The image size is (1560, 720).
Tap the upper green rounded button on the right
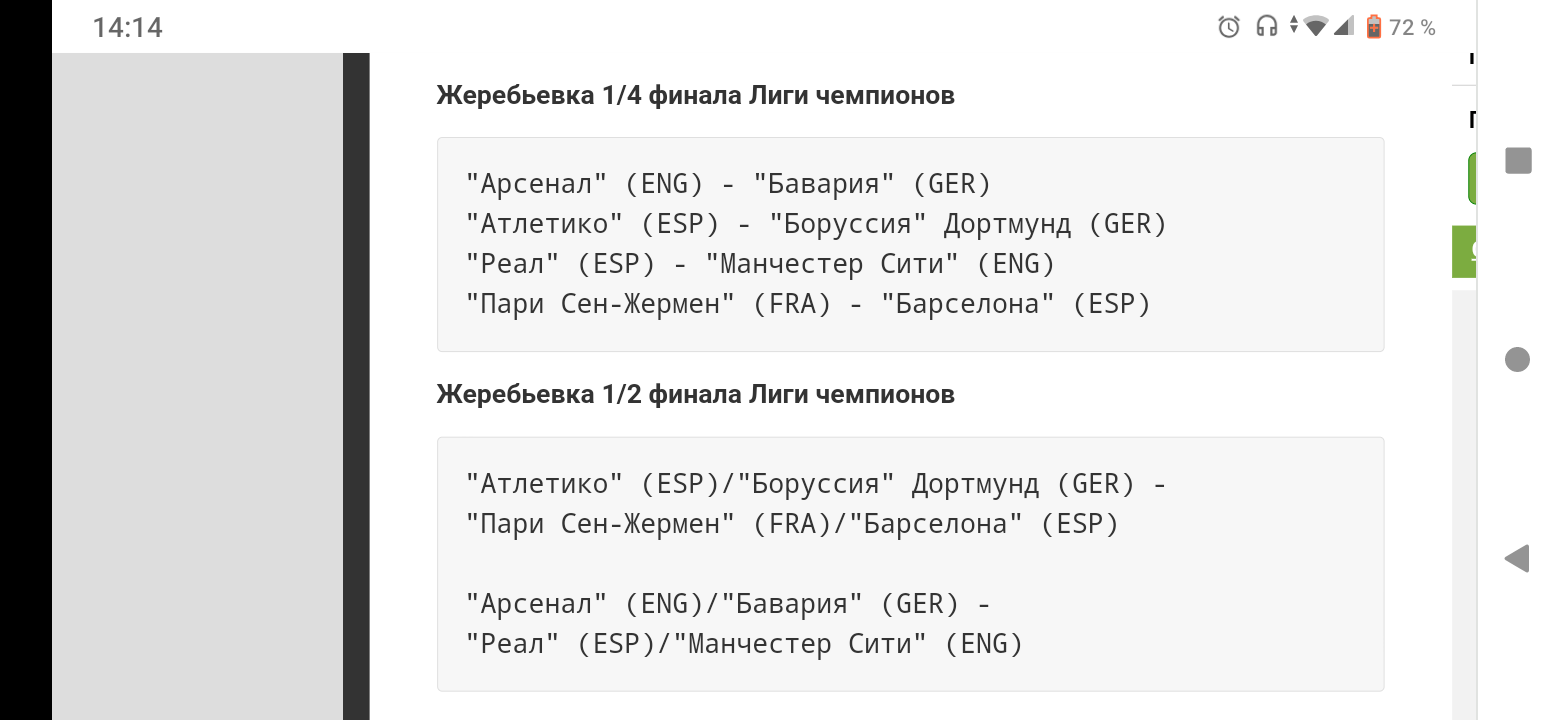coord(1473,178)
